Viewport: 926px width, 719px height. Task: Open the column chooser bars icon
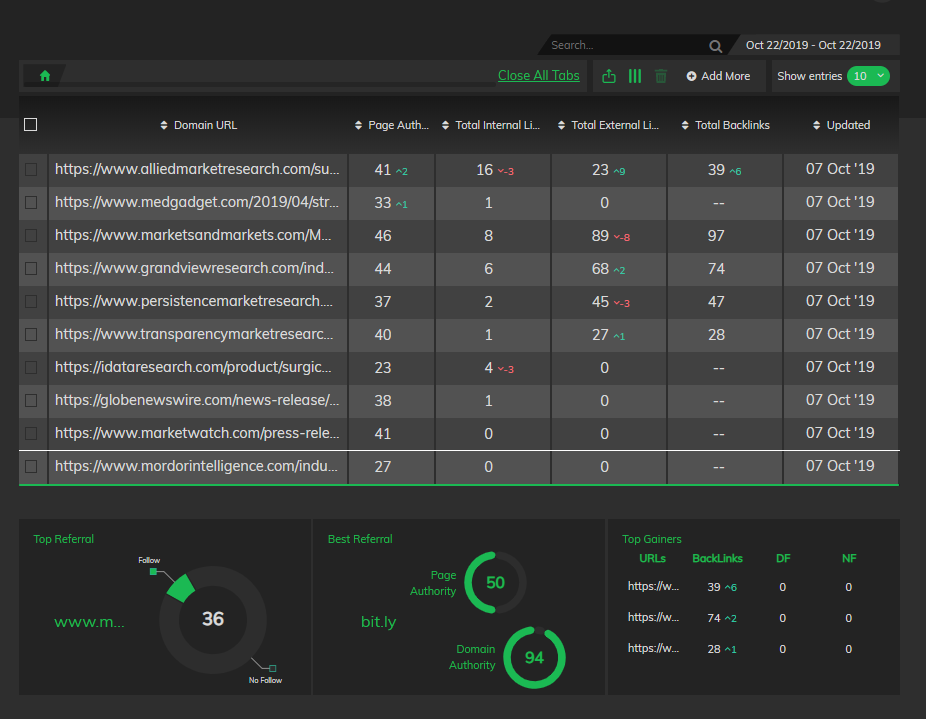pos(635,76)
